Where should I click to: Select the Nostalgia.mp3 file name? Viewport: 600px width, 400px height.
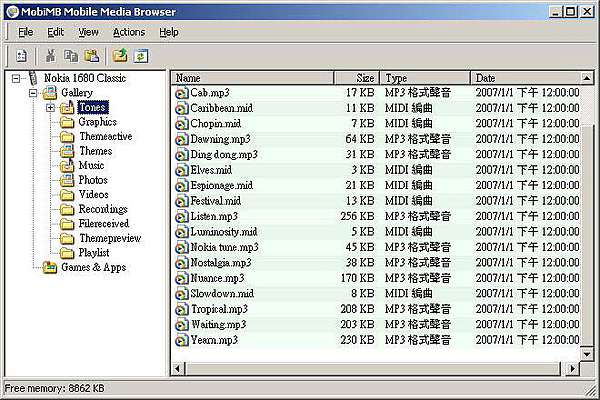[x=221, y=263]
